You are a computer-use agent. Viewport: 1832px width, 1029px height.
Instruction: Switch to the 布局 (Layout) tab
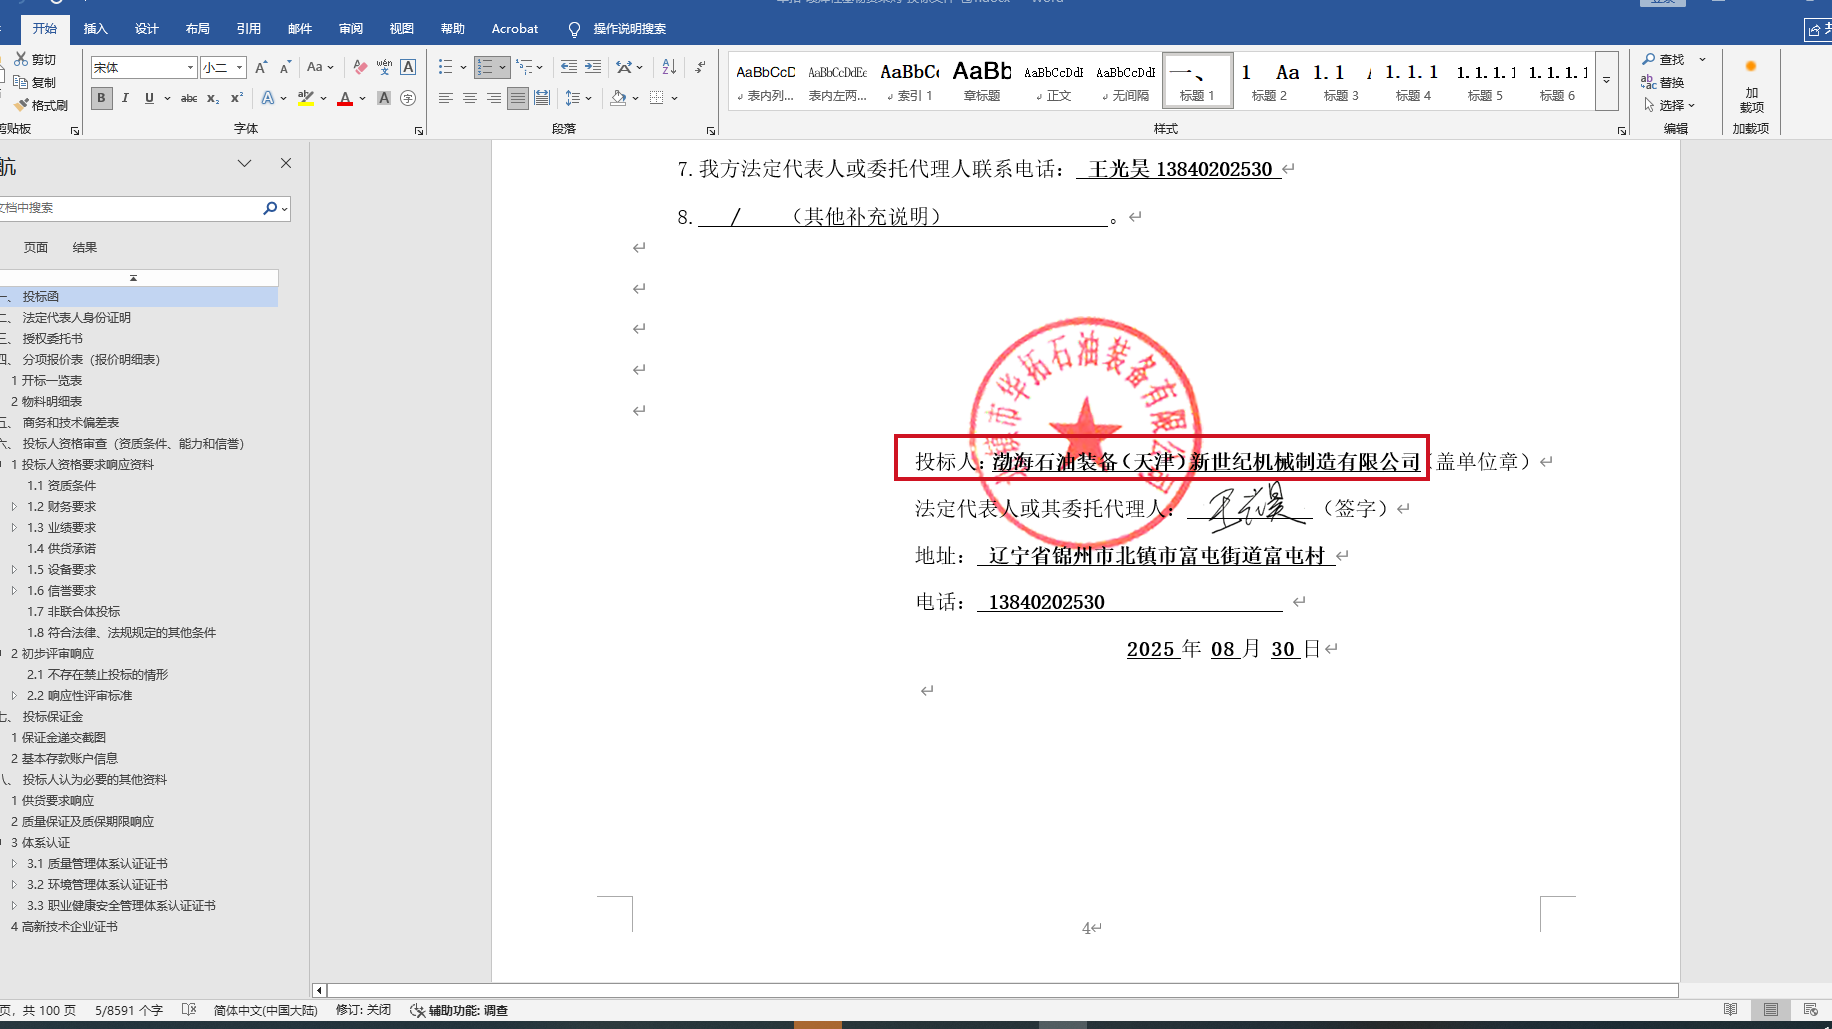coord(197,29)
